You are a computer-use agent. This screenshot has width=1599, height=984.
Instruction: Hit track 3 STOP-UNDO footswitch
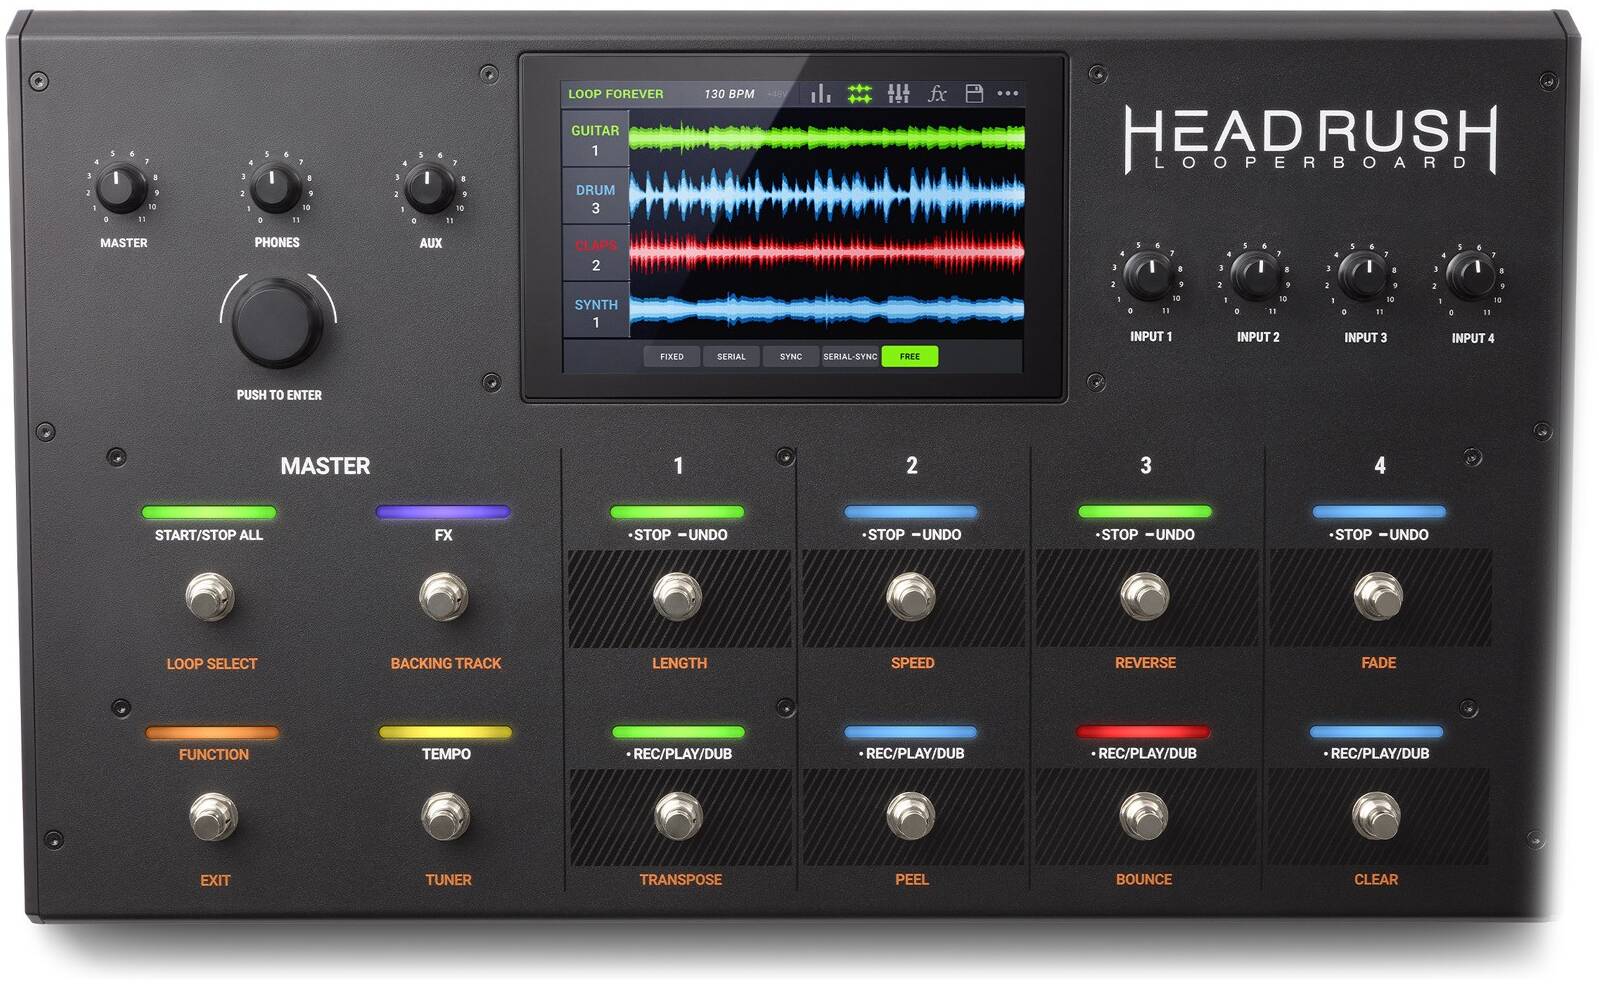[x=1145, y=596]
